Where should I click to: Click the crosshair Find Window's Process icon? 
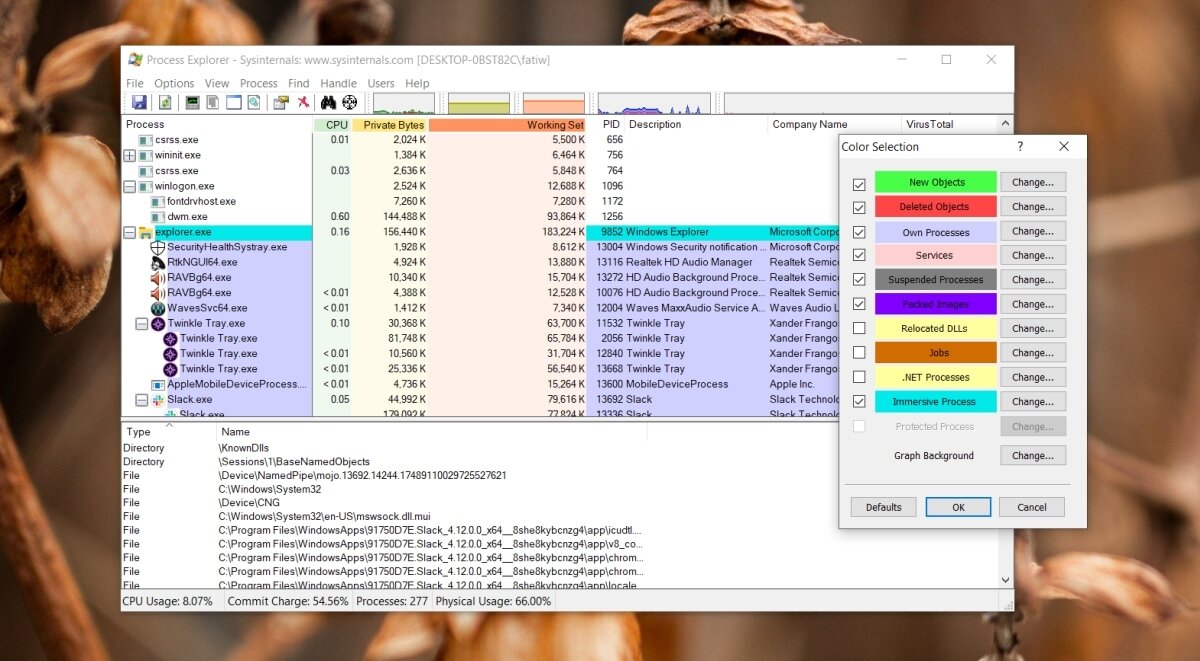(x=349, y=103)
